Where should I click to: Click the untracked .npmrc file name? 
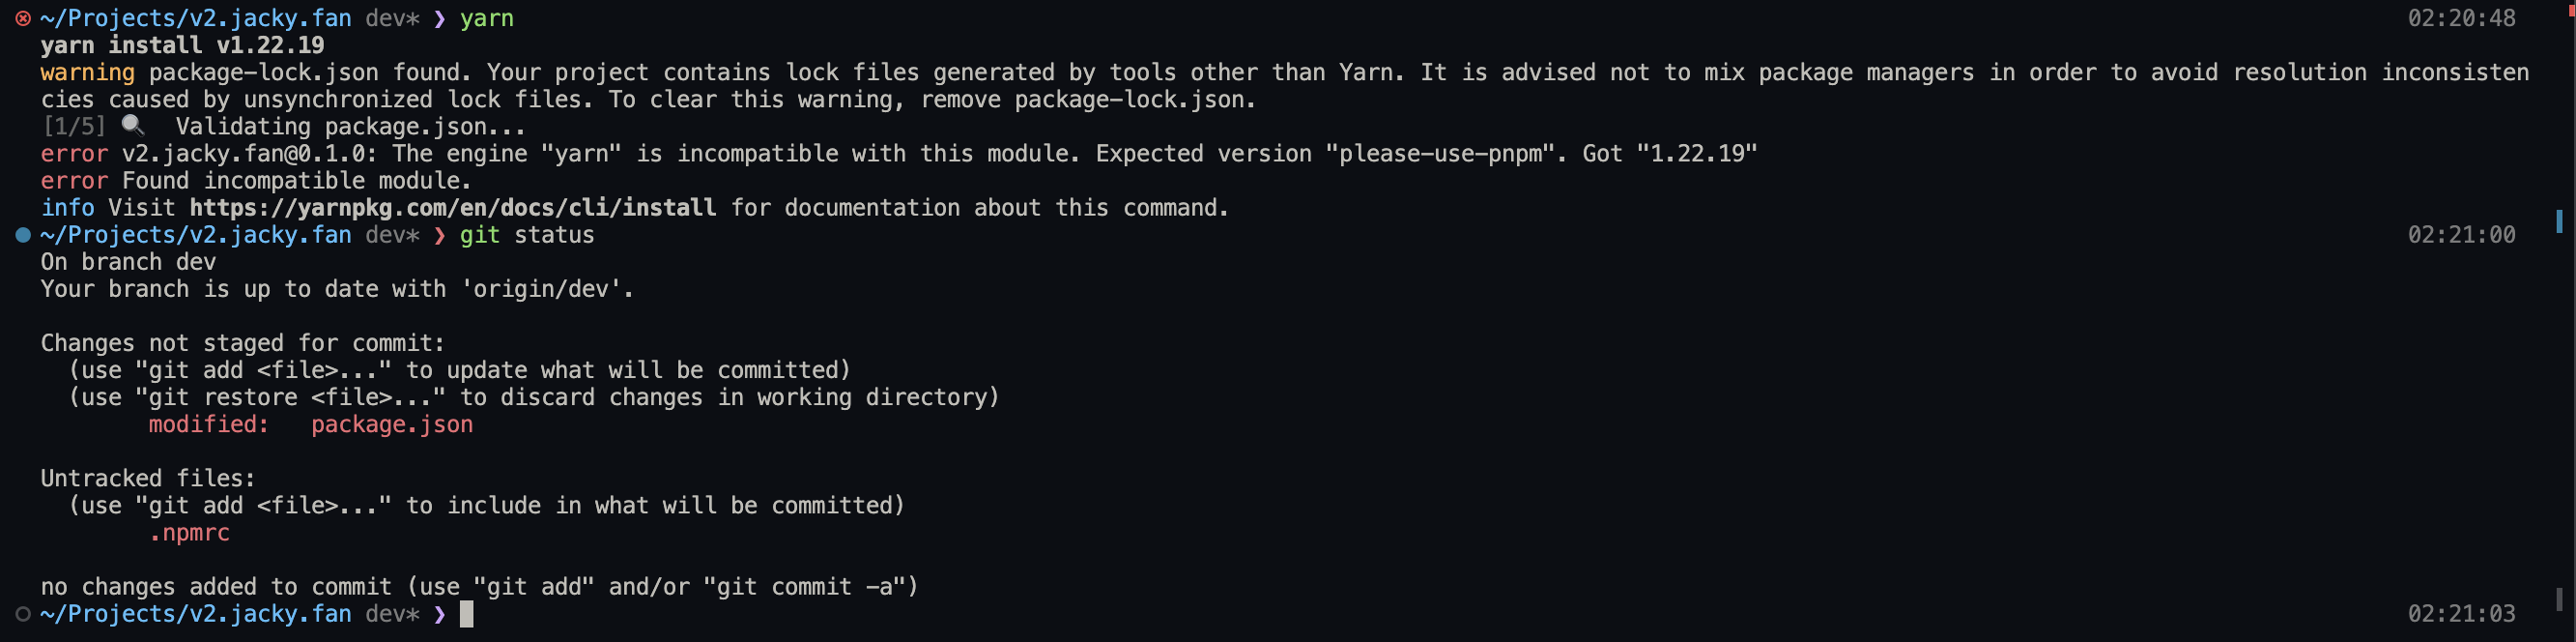[x=189, y=533]
